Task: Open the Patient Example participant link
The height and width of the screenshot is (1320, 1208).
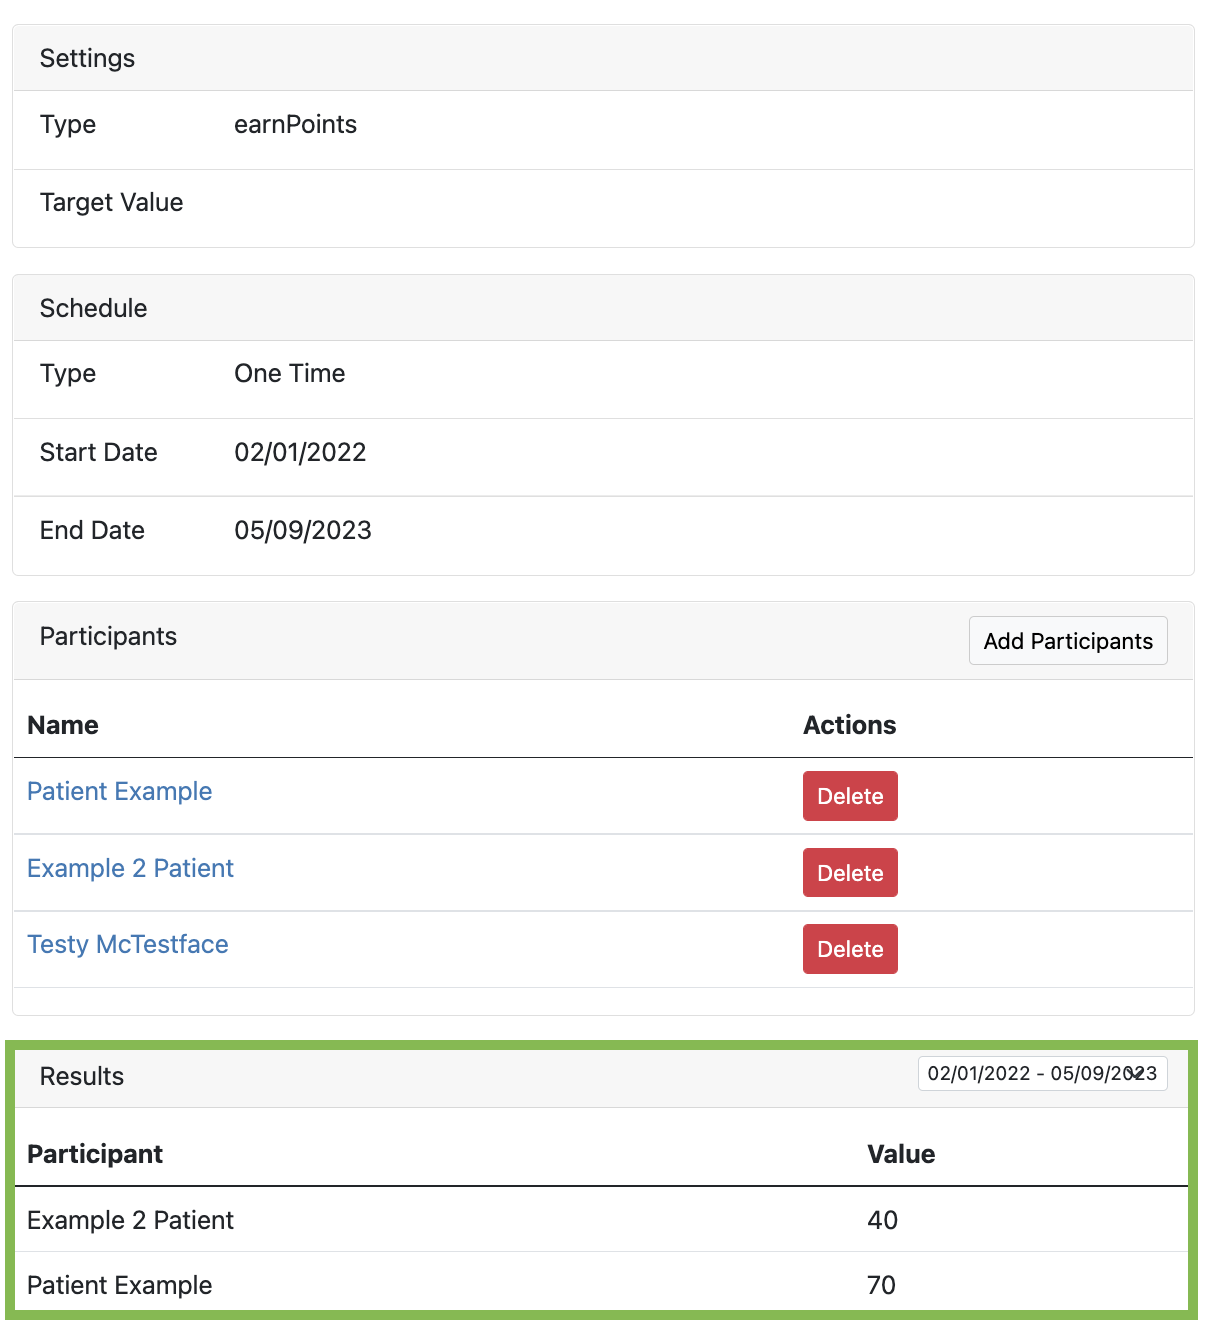Action: pyautogui.click(x=120, y=791)
